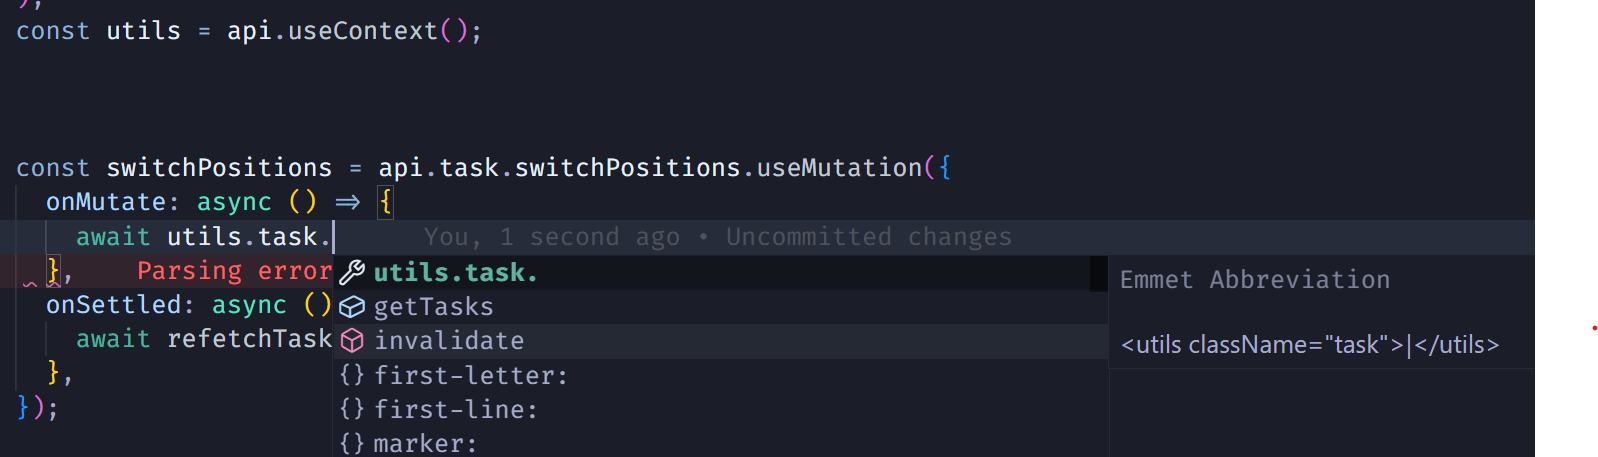The image size is (1598, 457).
Task: Click the highlighted opening brace after onMutate
Action: pyautogui.click(x=385, y=202)
